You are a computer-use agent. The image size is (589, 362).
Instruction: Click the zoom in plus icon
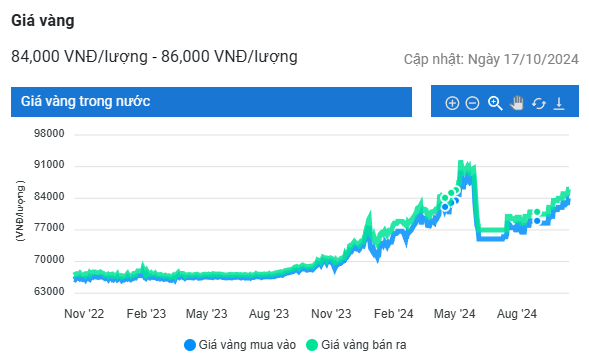pyautogui.click(x=452, y=103)
